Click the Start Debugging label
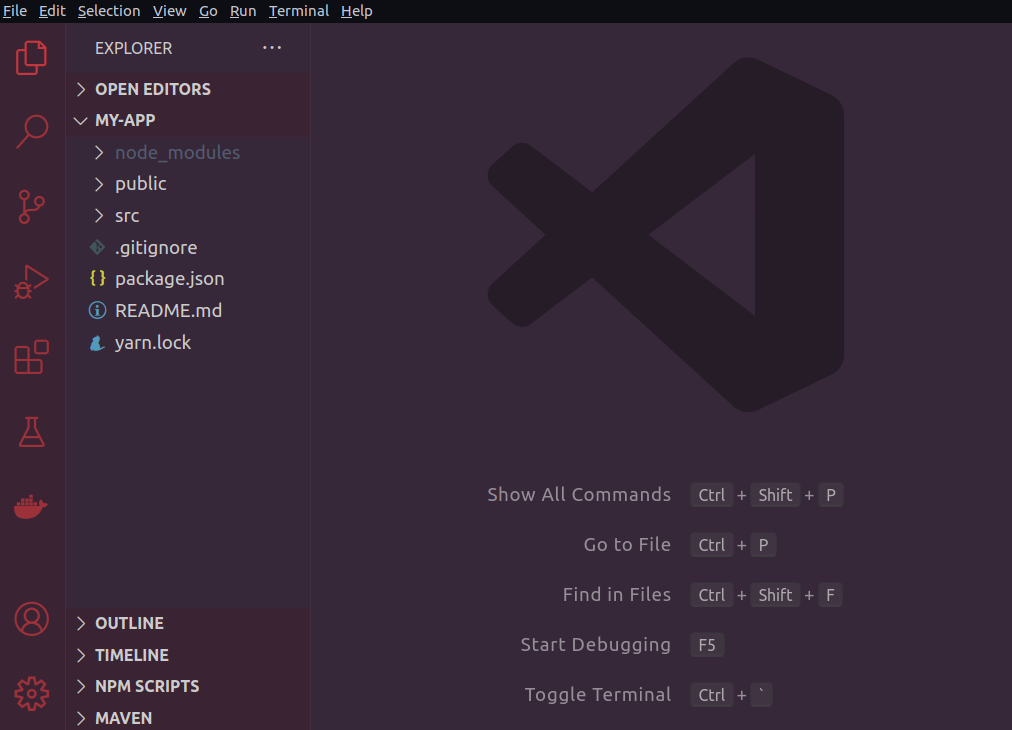The width and height of the screenshot is (1012, 730). 596,644
